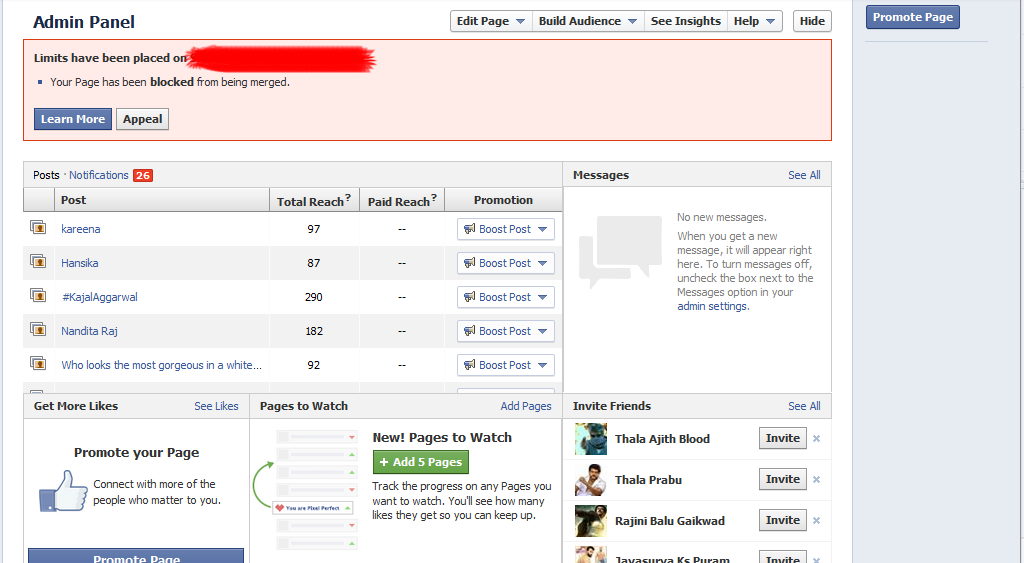Viewport: 1024px width, 563px height.
Task: Open the Build Audience dropdown menu
Action: tap(588, 21)
